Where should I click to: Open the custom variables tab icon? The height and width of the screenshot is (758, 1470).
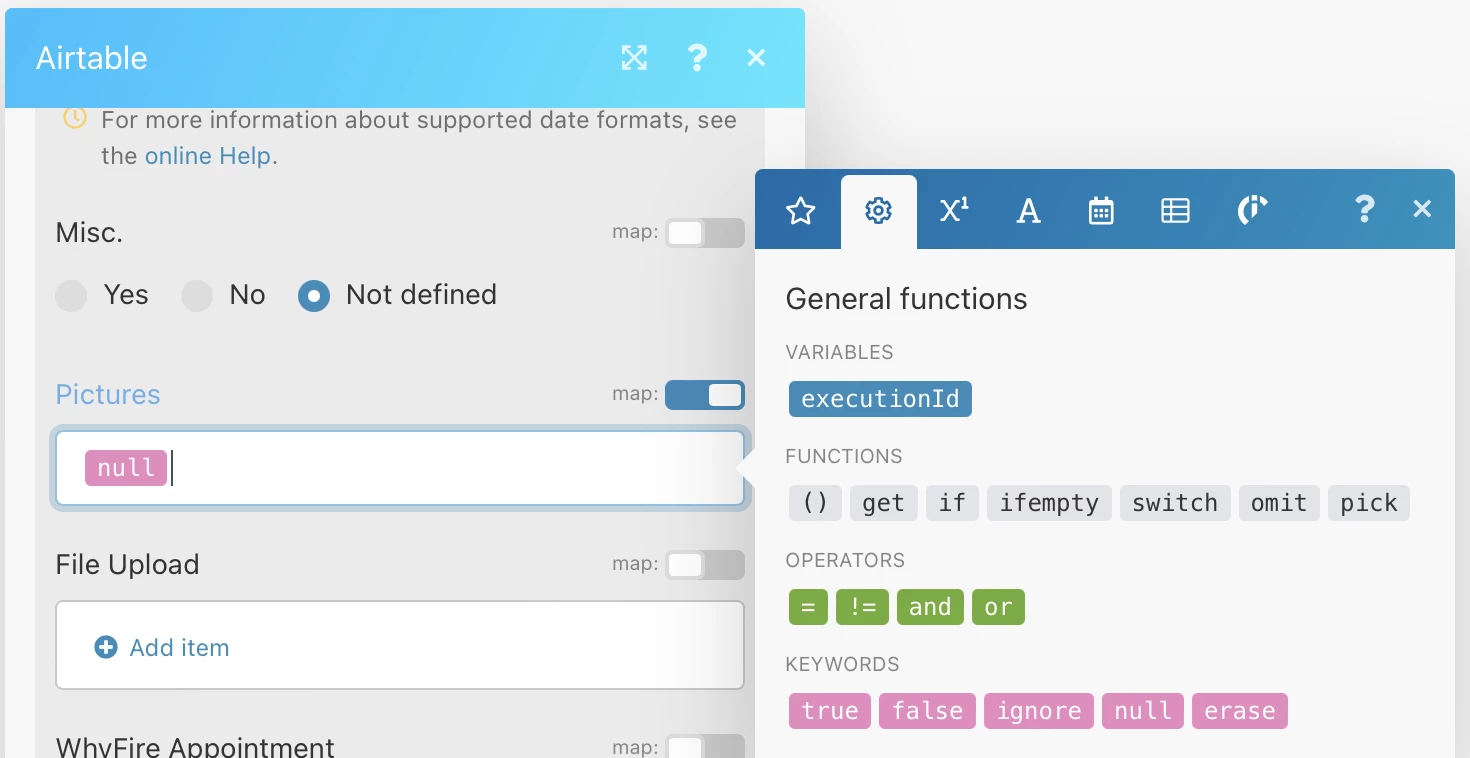click(1252, 210)
